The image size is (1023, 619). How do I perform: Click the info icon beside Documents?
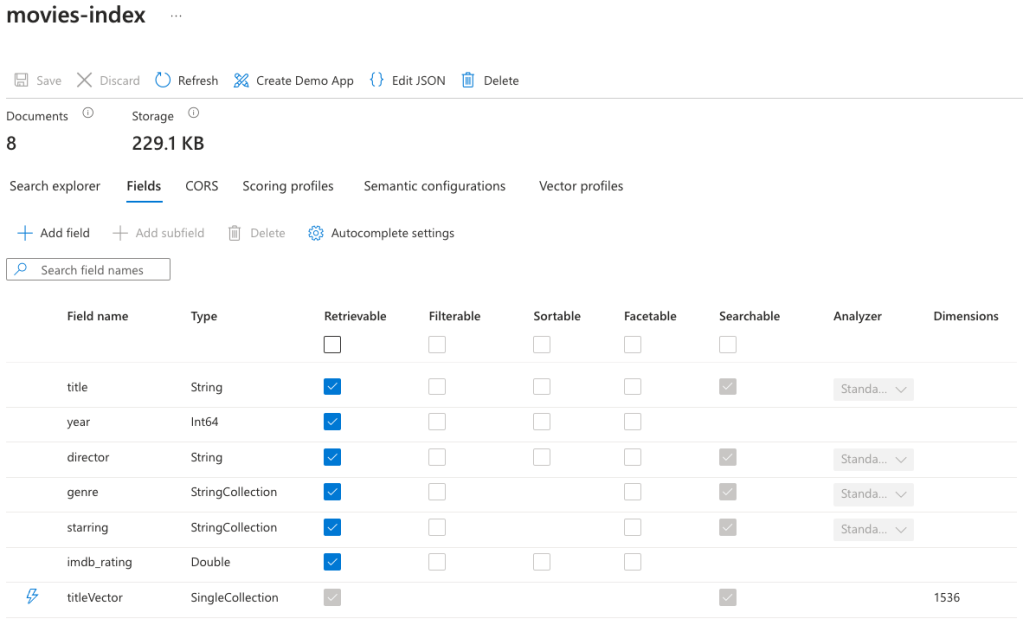pyautogui.click(x=88, y=114)
